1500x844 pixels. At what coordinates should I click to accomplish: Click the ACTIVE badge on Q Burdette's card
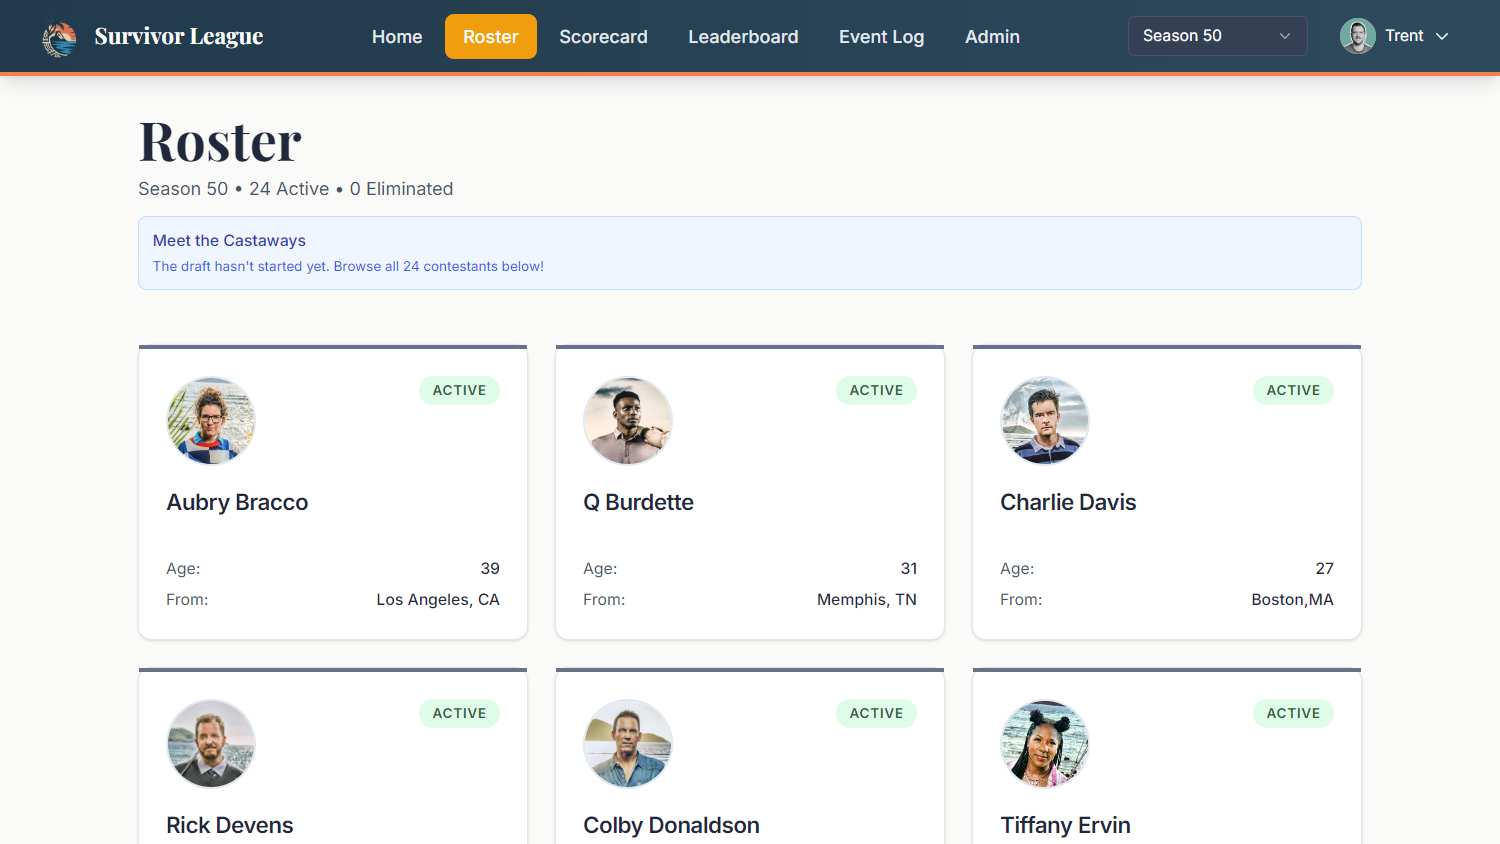click(876, 390)
